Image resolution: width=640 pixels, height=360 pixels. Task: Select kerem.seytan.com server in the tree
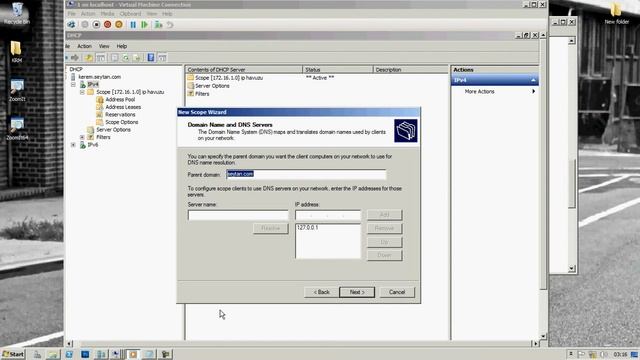pos(100,77)
